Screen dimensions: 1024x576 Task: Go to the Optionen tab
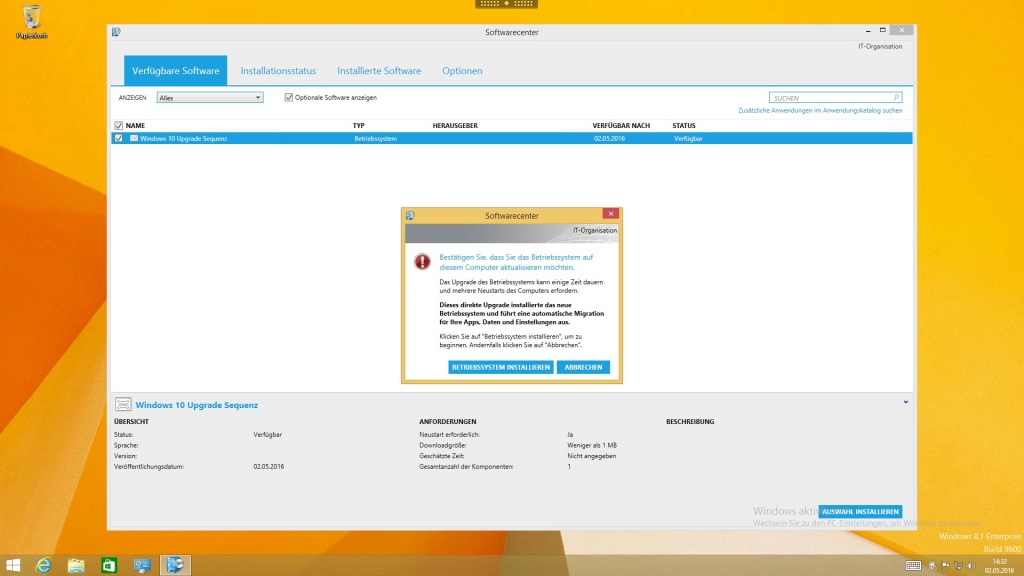coord(462,71)
